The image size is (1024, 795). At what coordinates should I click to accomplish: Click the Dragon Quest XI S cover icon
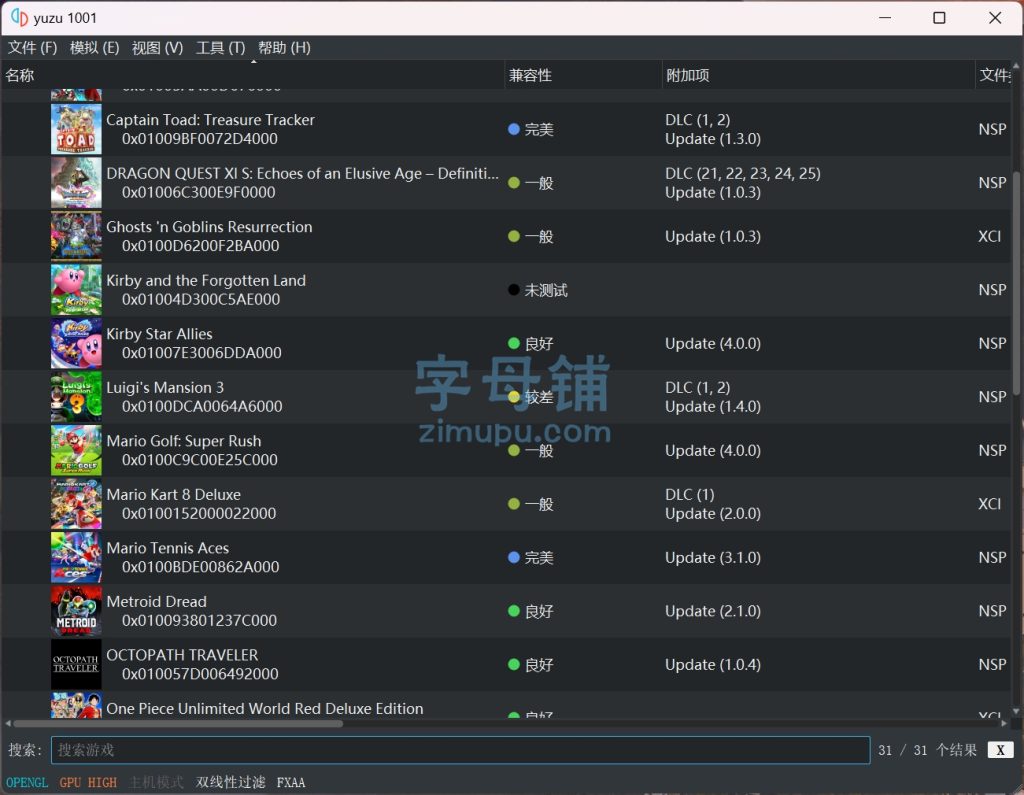[x=76, y=182]
